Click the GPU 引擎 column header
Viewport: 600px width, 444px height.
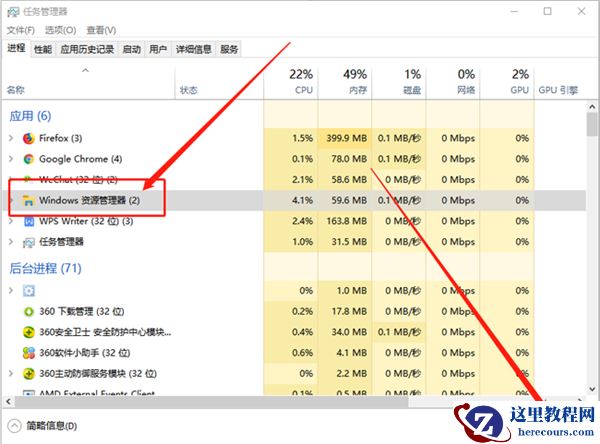(x=558, y=90)
